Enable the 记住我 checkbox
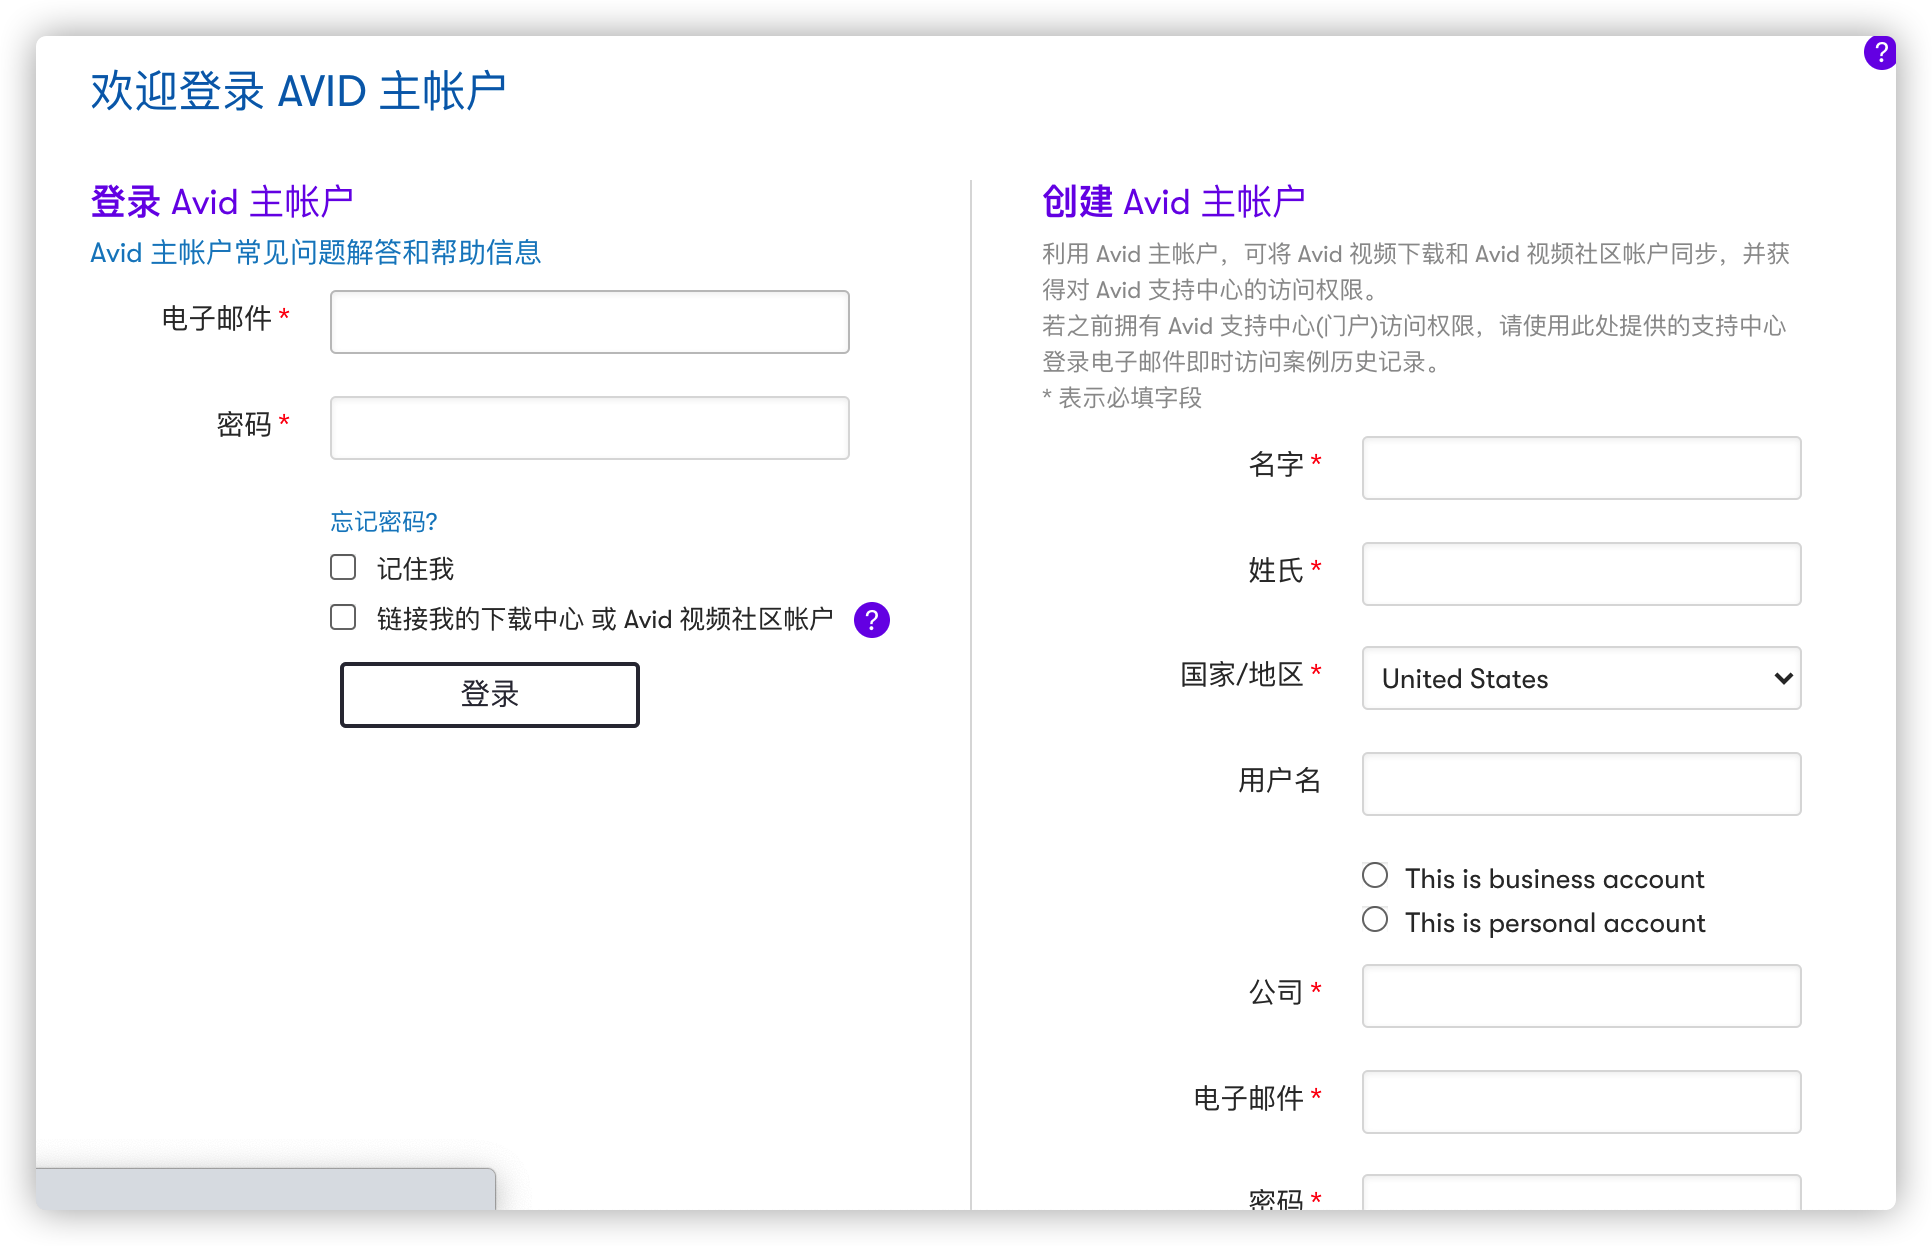This screenshot has width=1932, height=1246. (343, 568)
